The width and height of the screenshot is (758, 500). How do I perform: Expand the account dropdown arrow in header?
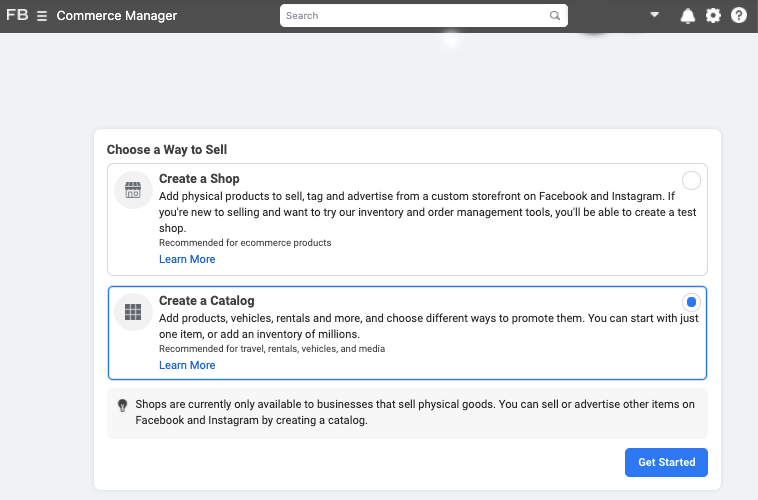point(655,16)
